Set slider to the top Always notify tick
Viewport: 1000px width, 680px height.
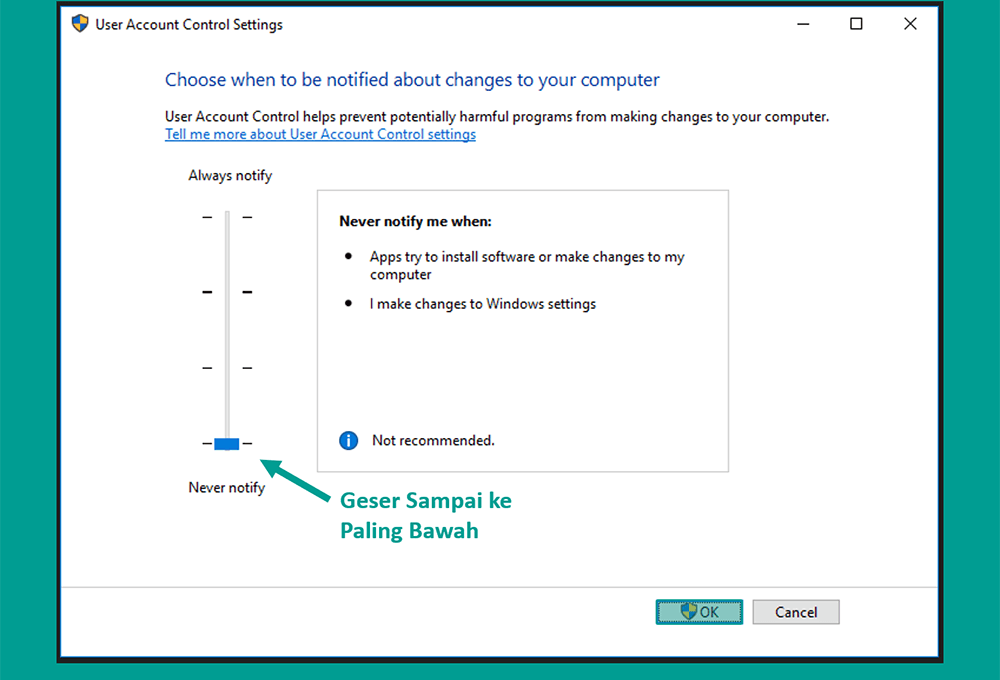coord(227,217)
